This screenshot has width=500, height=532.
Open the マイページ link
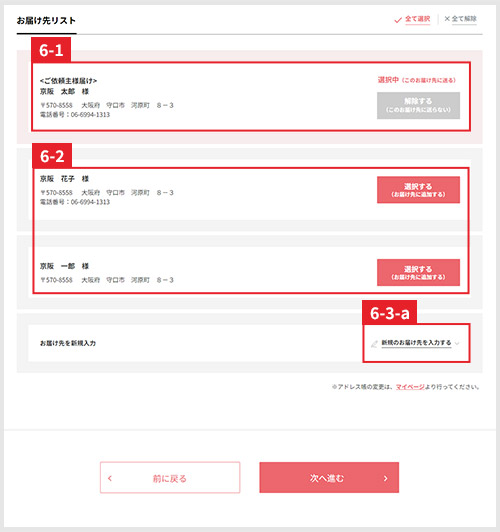coord(410,387)
